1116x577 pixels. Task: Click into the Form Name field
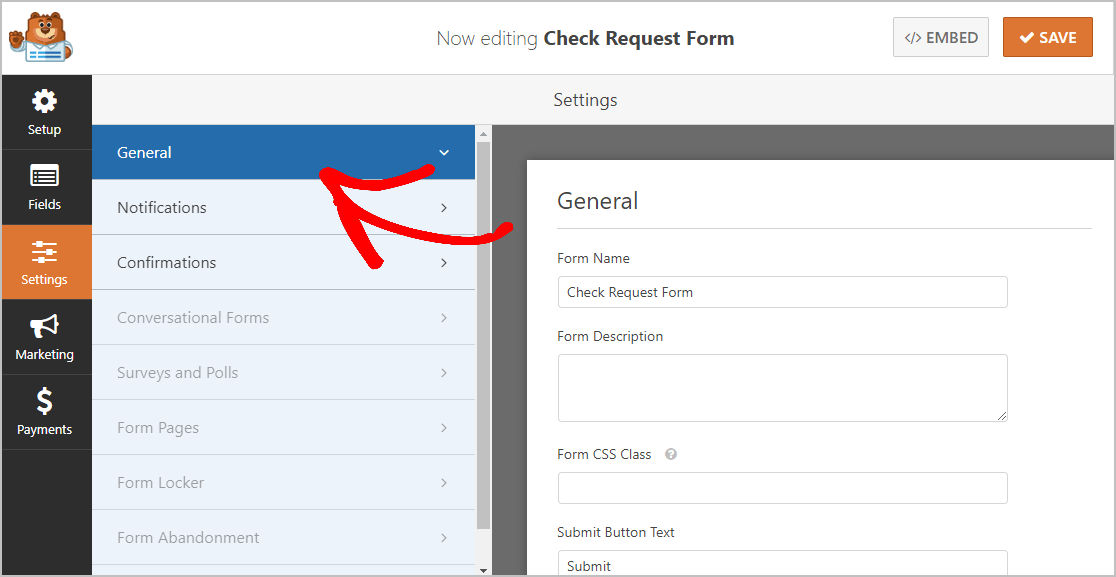point(782,292)
